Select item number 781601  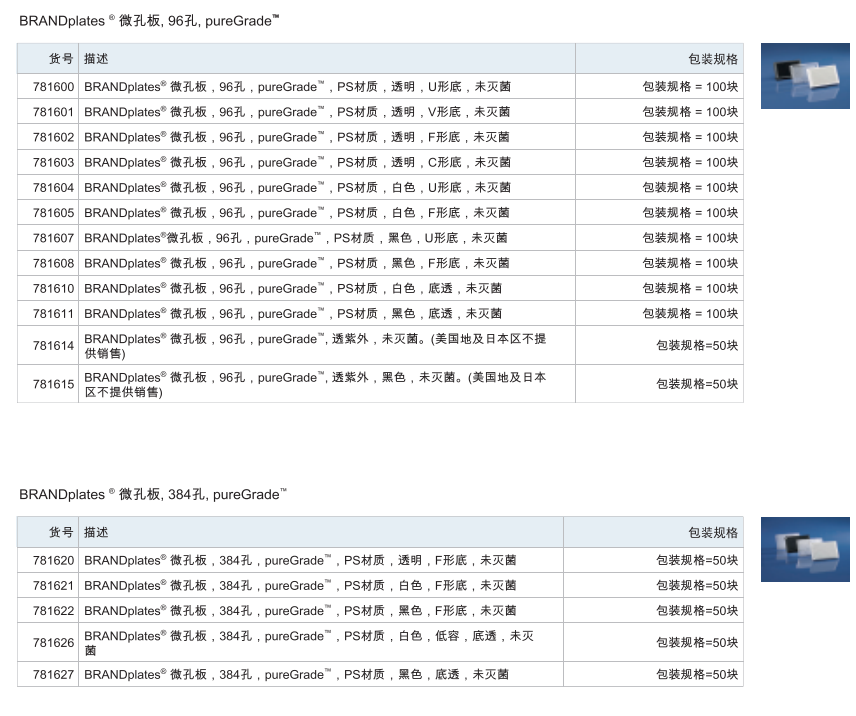pyautogui.click(x=53, y=112)
